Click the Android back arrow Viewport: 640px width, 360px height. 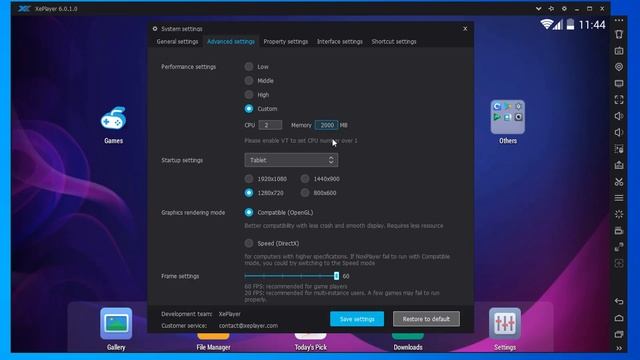pyautogui.click(x=619, y=301)
